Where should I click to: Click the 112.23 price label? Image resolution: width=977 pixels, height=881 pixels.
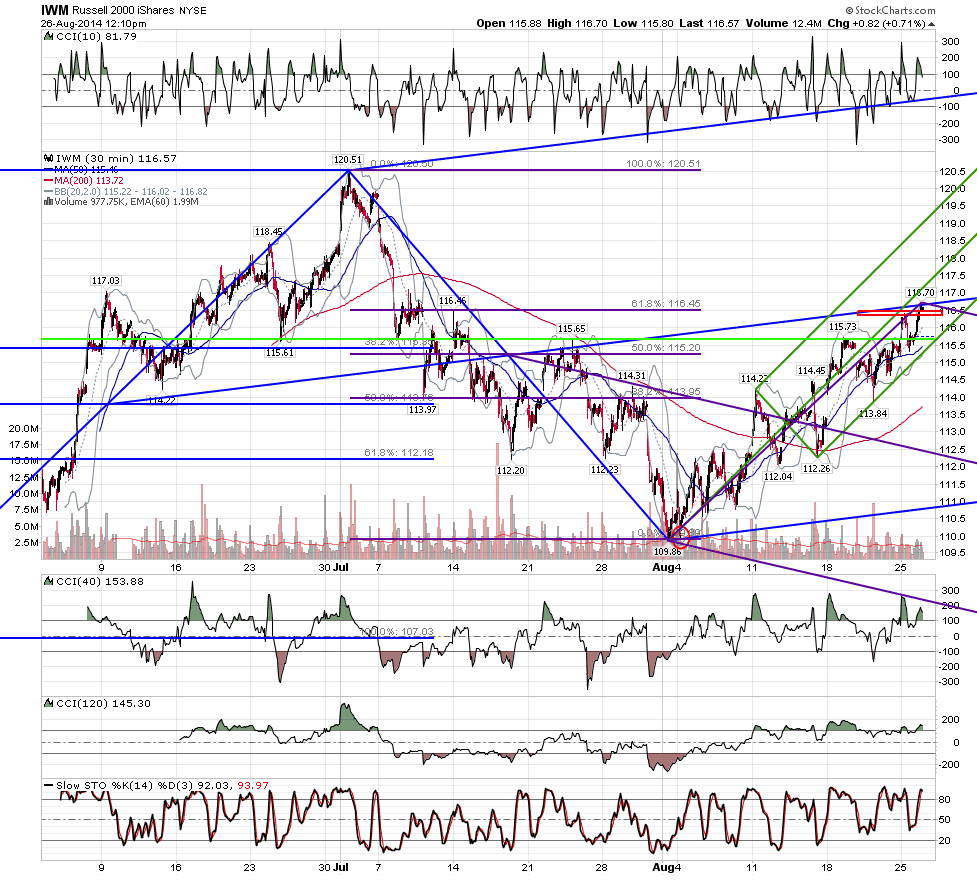click(x=604, y=469)
